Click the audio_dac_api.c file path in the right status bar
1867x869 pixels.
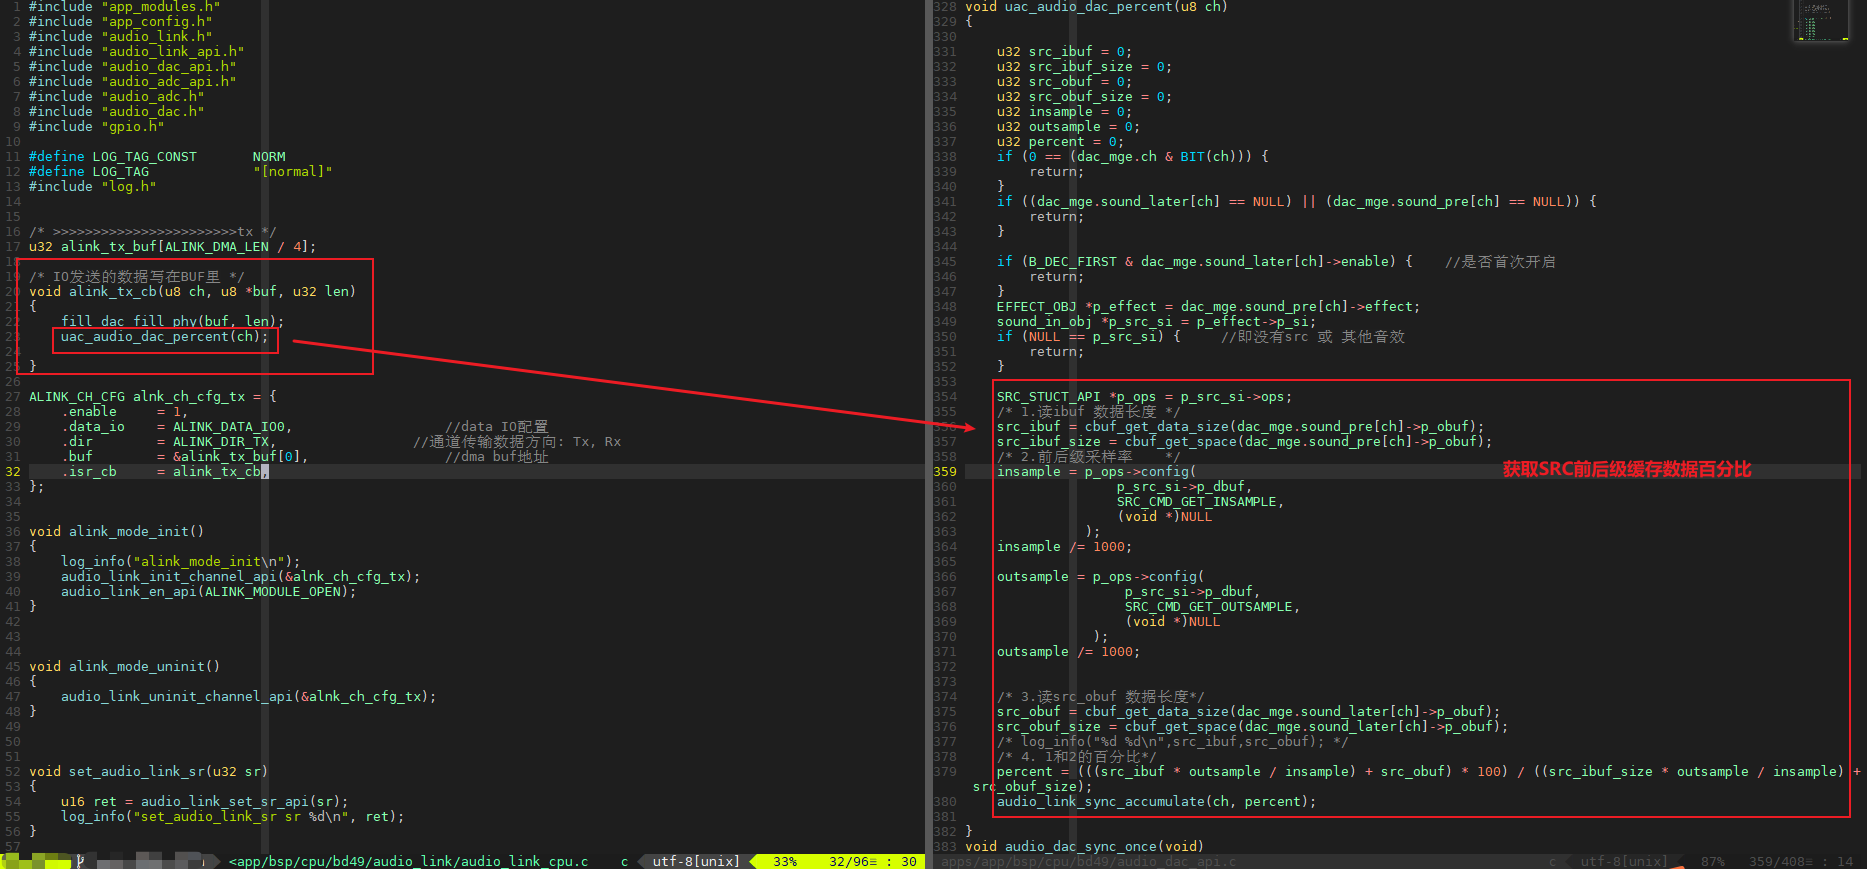click(1088, 861)
